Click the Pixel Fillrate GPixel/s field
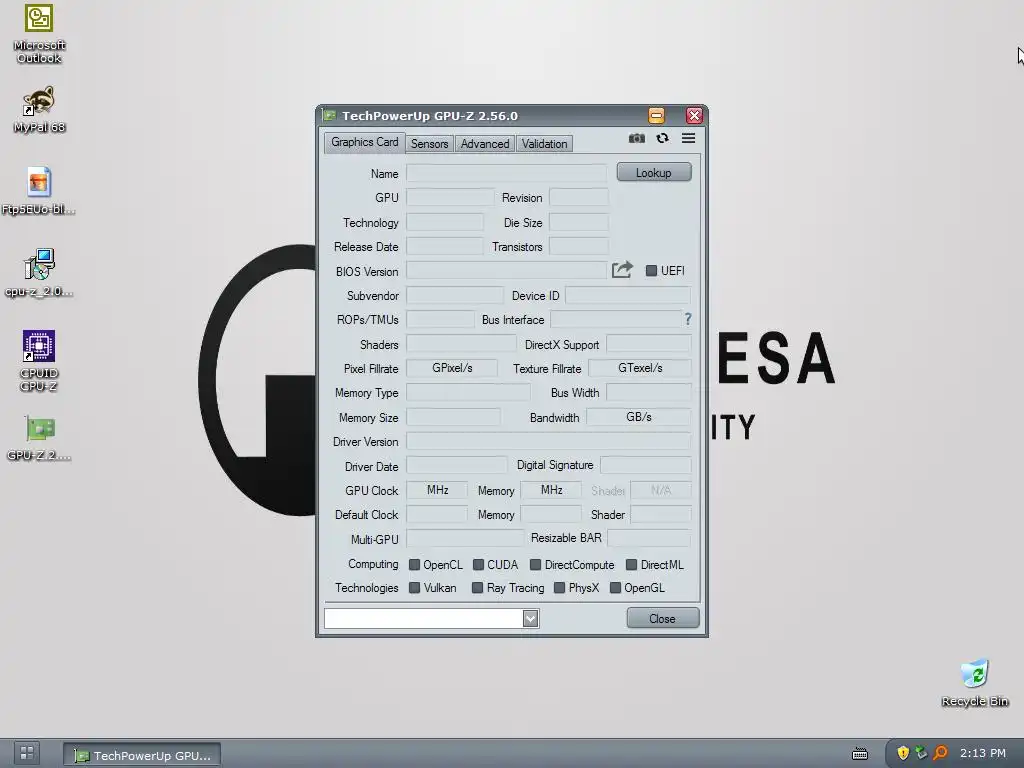This screenshot has width=1024, height=768. 452,368
